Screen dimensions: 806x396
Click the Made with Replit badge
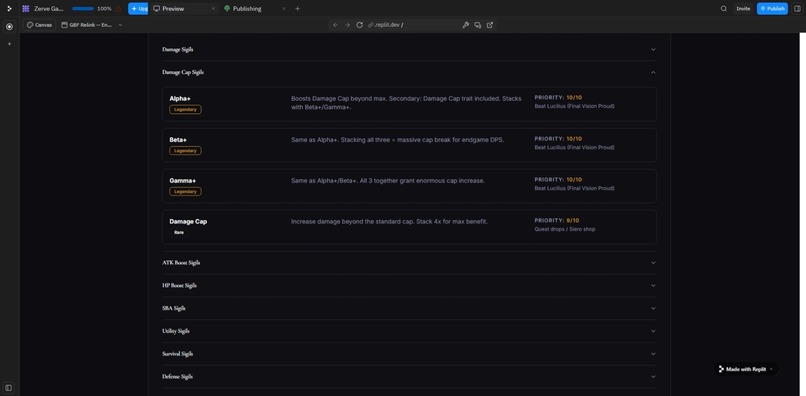[x=746, y=369]
